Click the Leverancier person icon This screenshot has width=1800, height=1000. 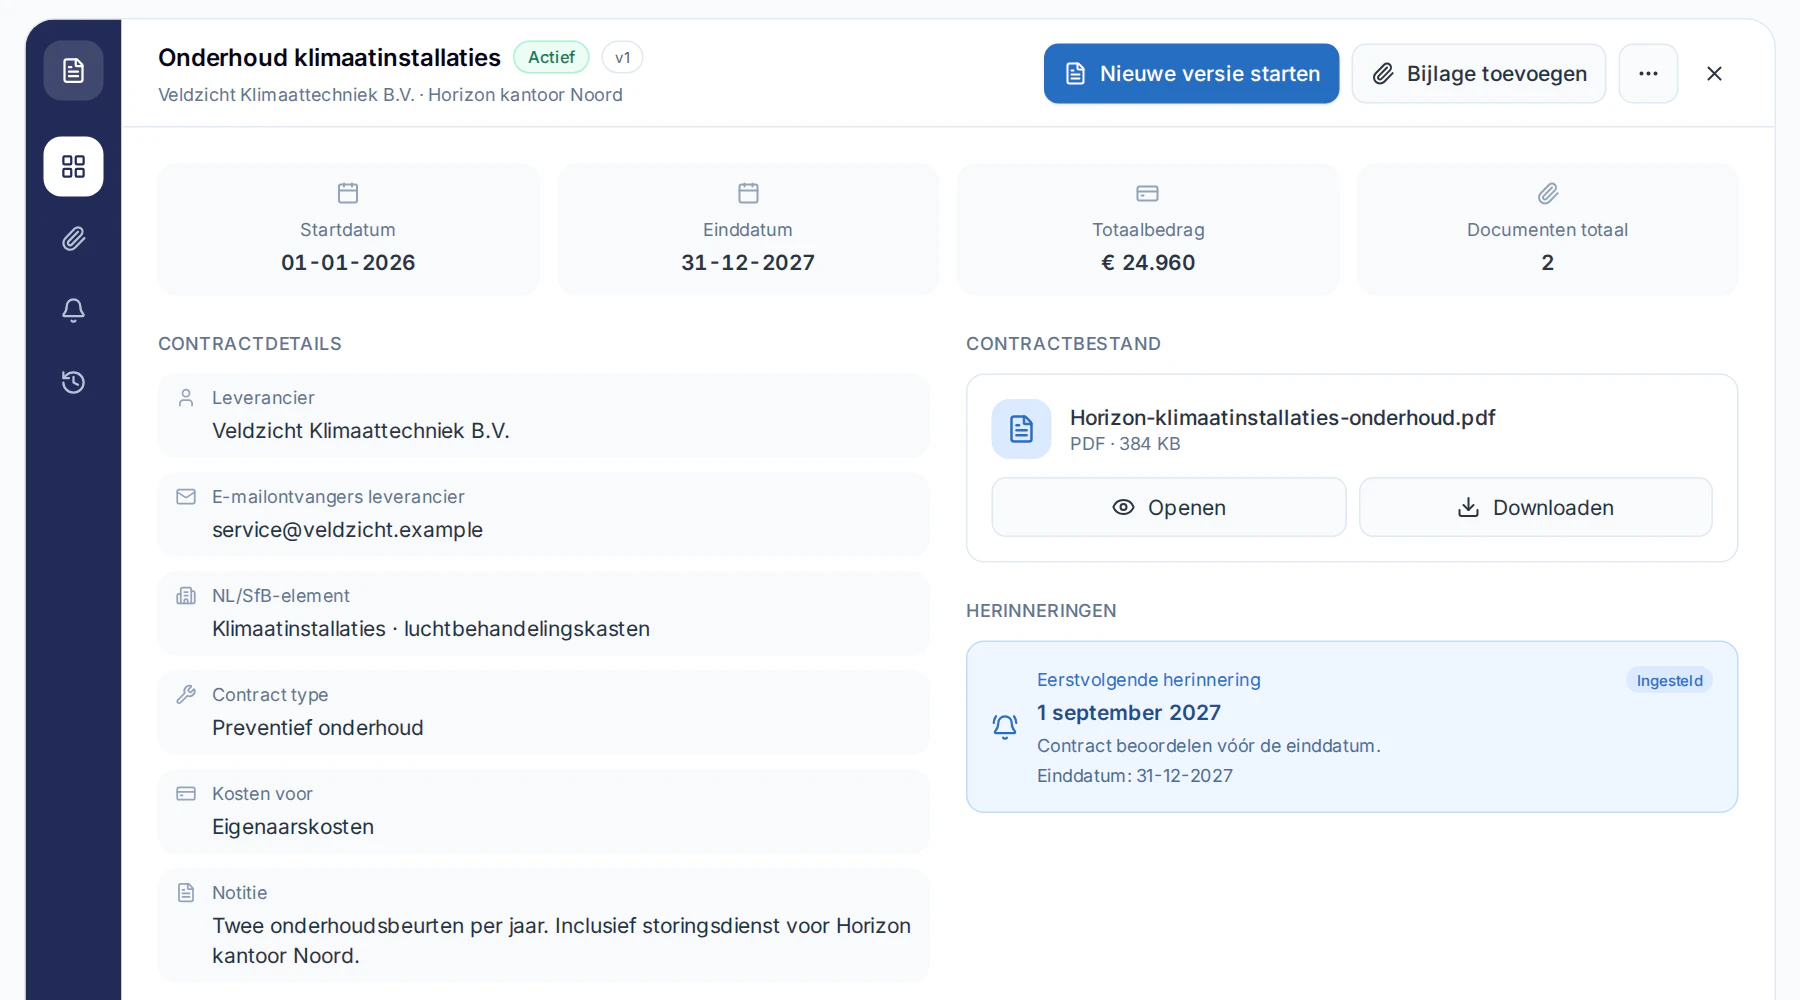coord(186,398)
